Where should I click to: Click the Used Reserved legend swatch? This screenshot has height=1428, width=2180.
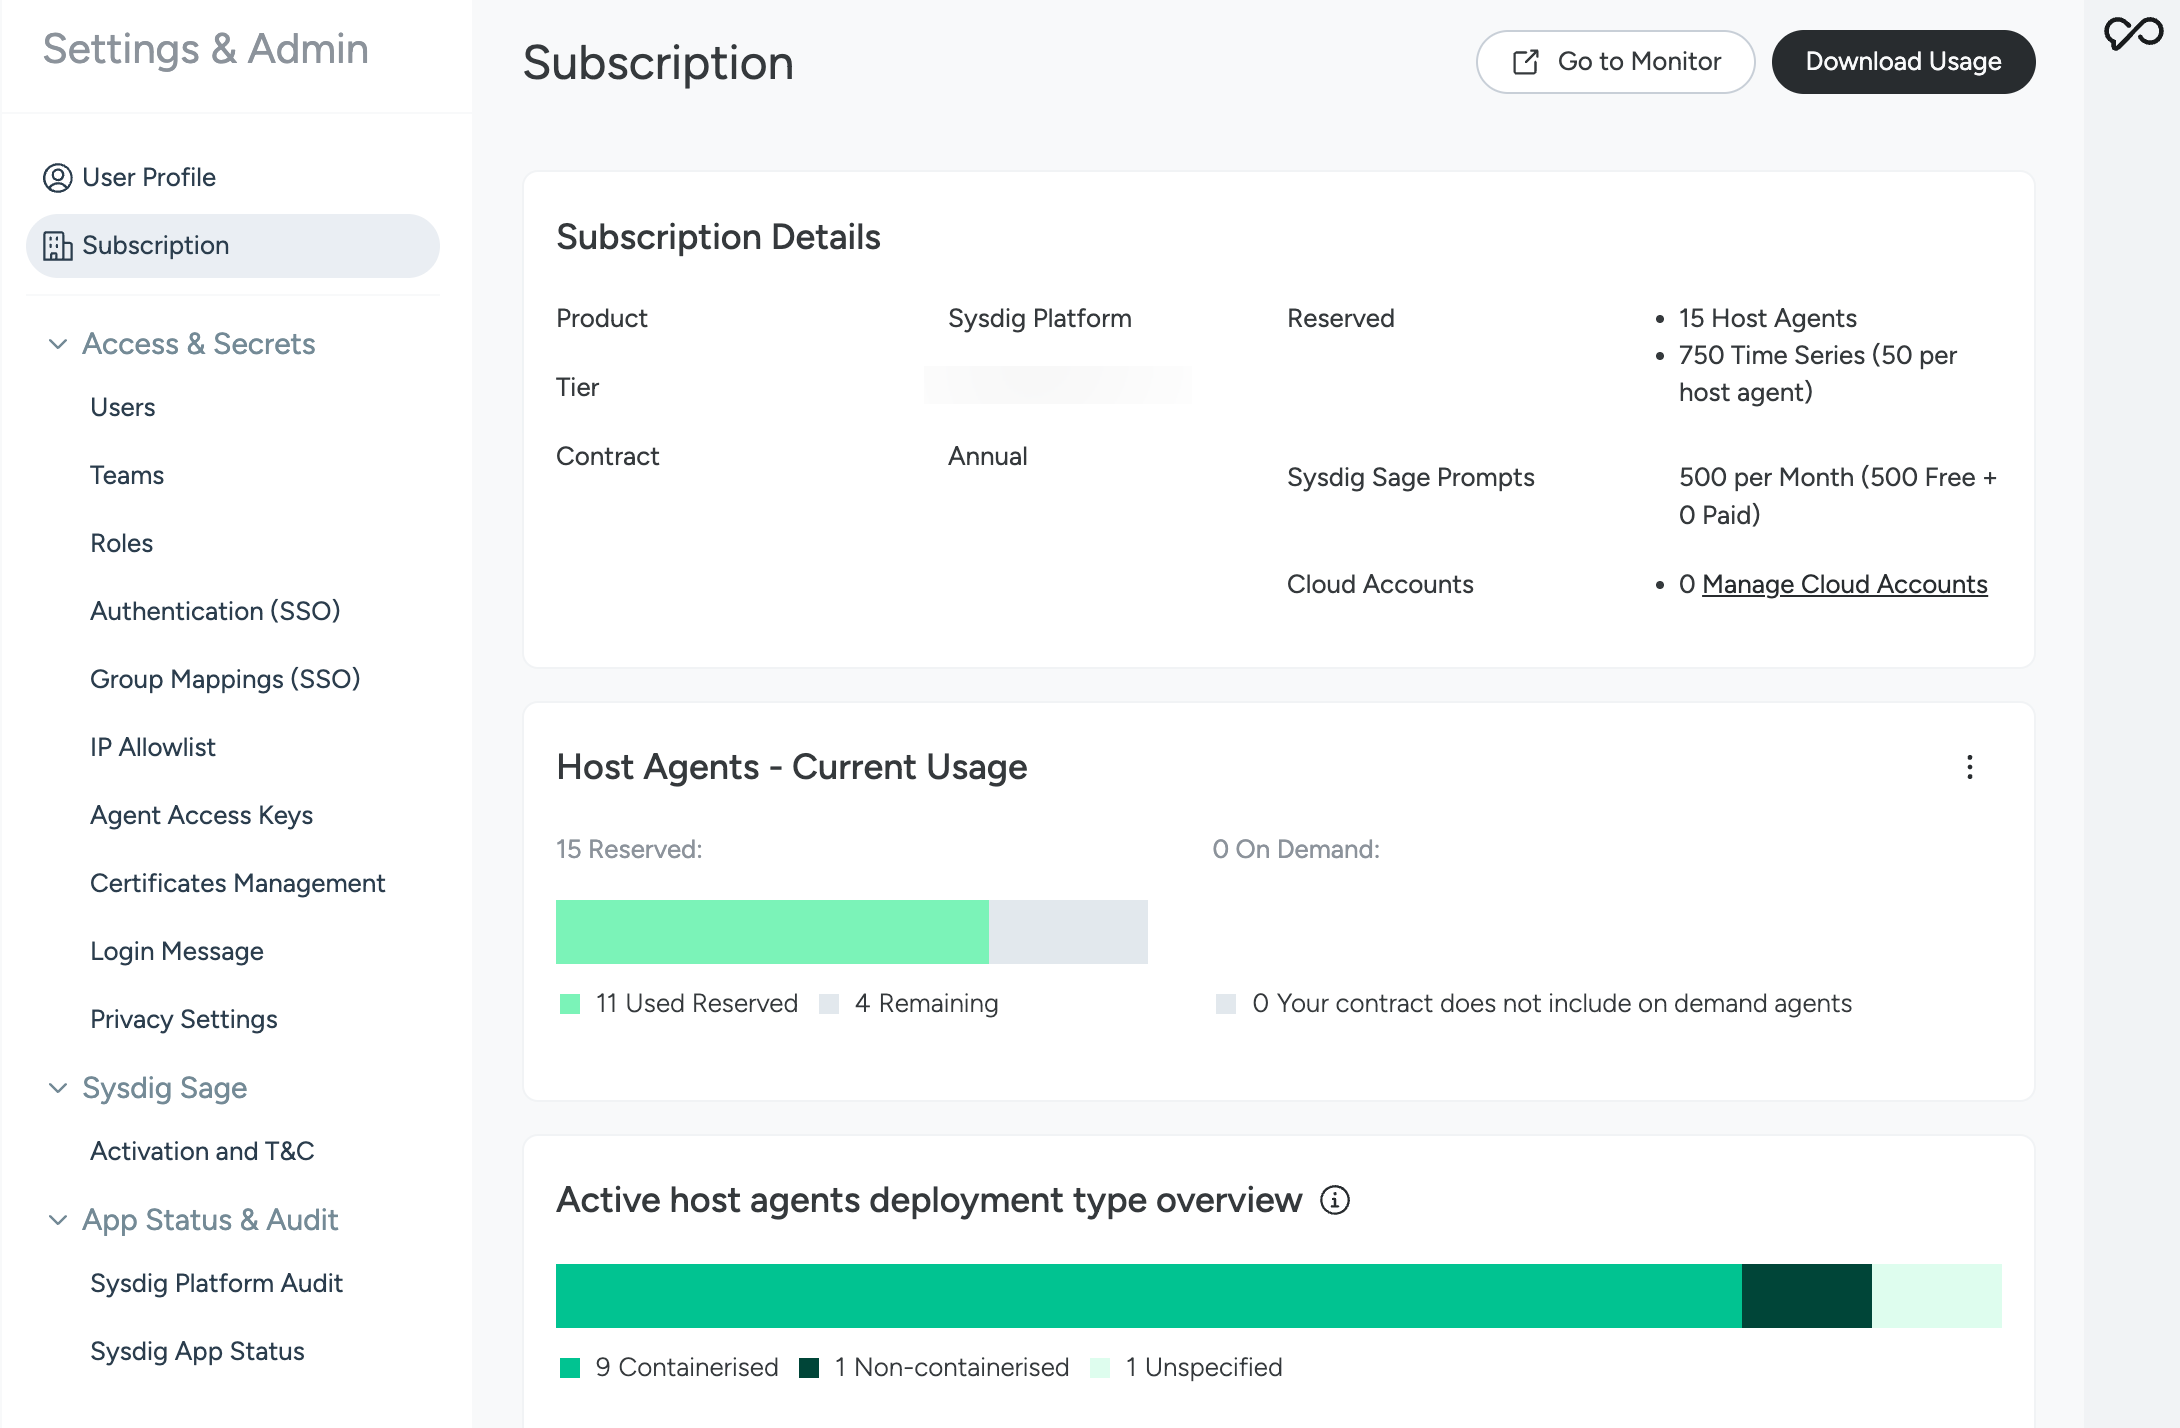(x=570, y=1004)
